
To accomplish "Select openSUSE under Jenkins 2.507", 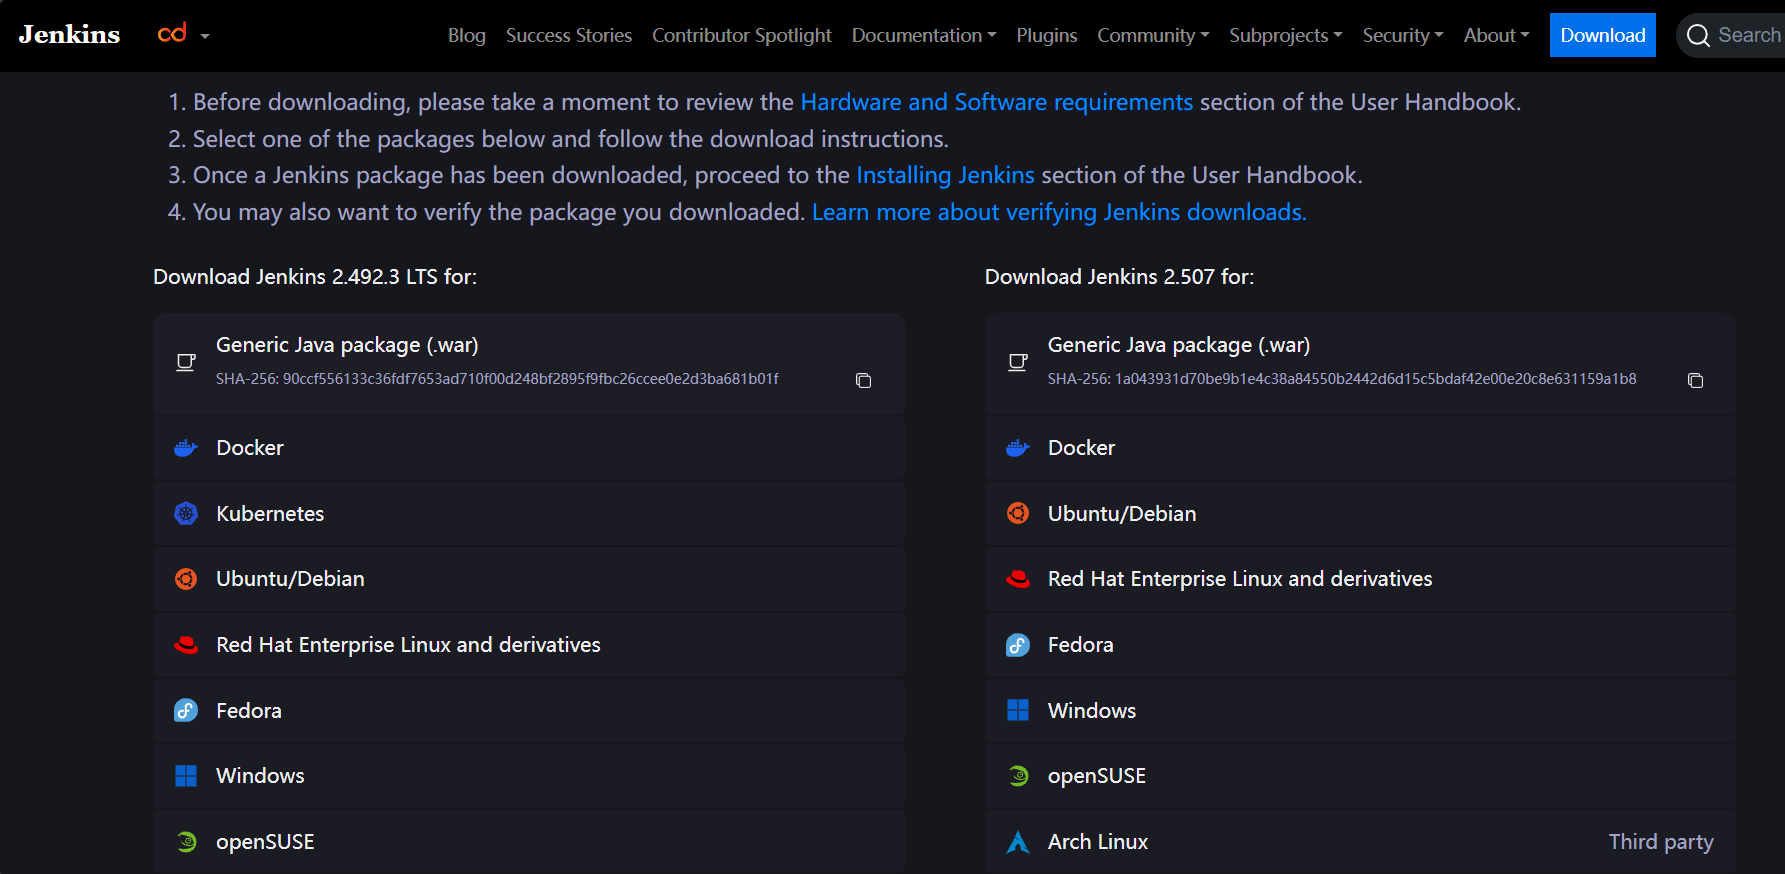I will 1360,776.
